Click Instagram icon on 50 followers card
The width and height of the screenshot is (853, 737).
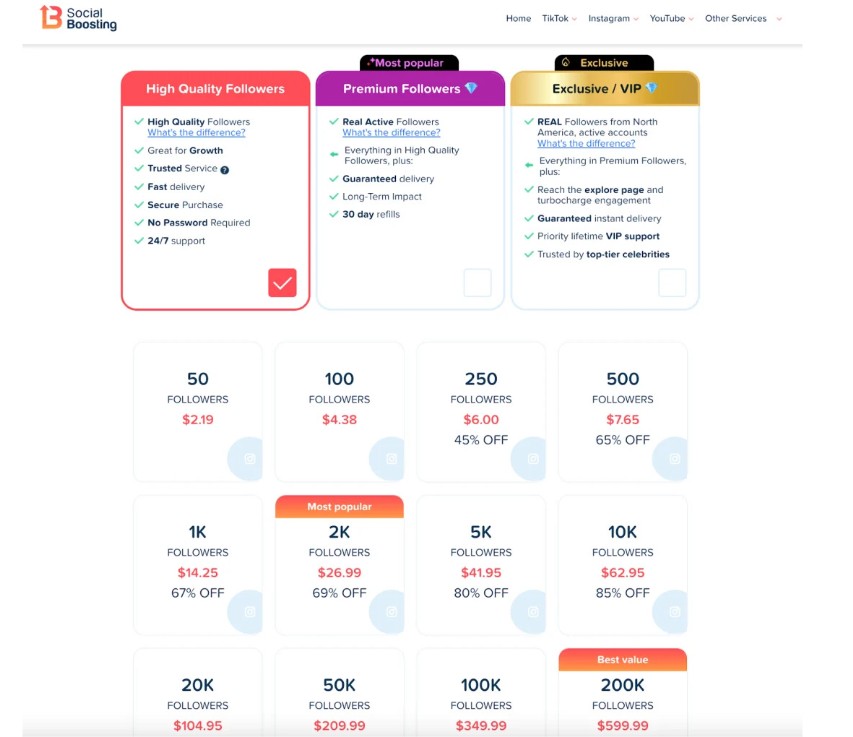(250, 459)
